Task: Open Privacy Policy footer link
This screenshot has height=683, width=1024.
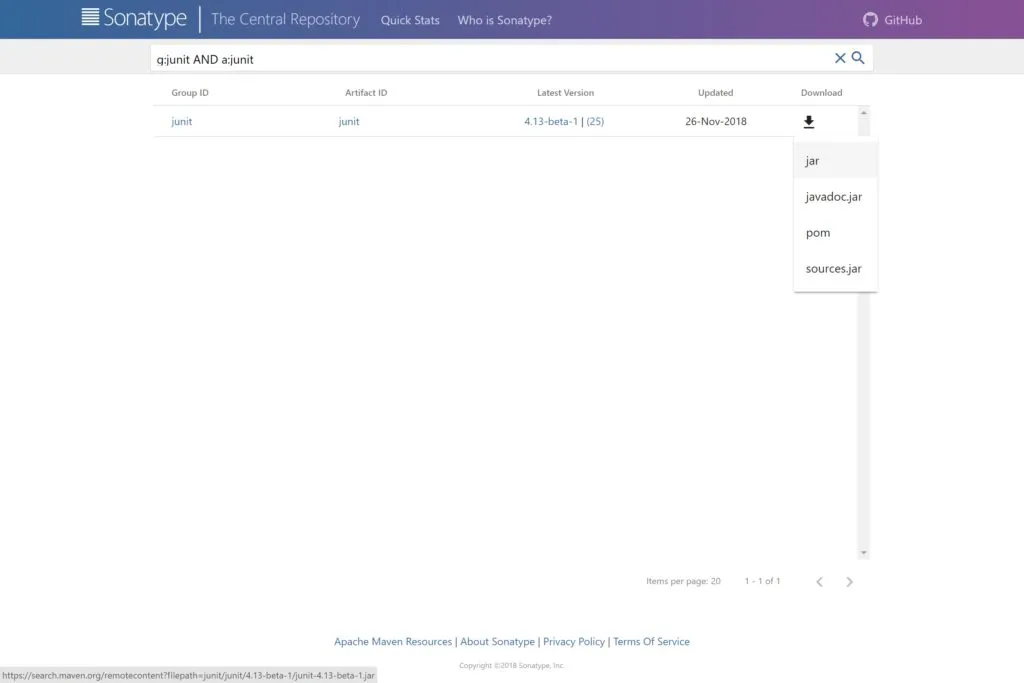Action: [573, 642]
